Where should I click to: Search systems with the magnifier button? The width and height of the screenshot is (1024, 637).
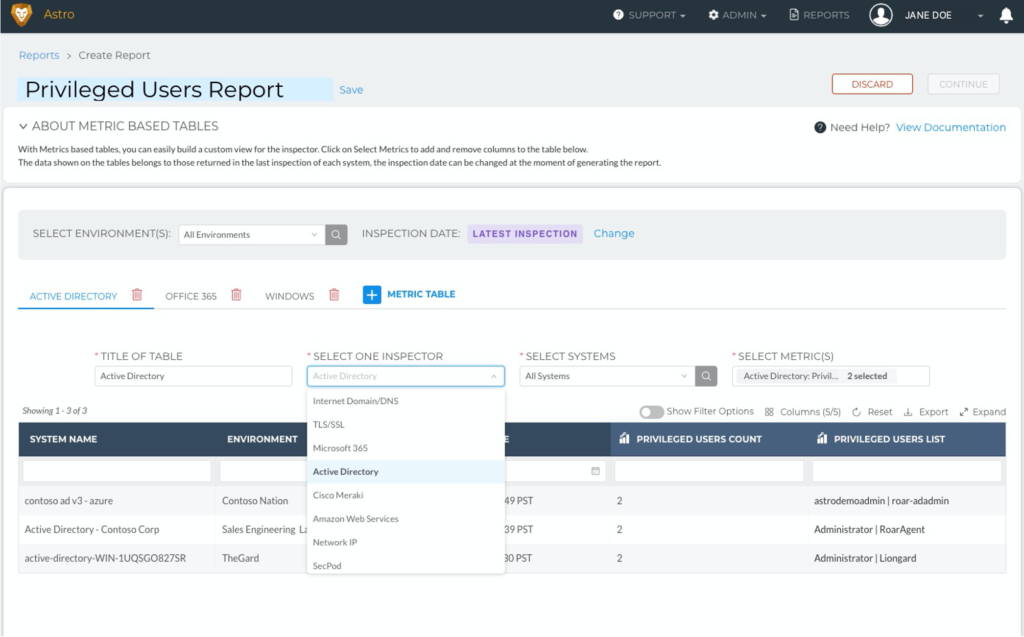706,376
